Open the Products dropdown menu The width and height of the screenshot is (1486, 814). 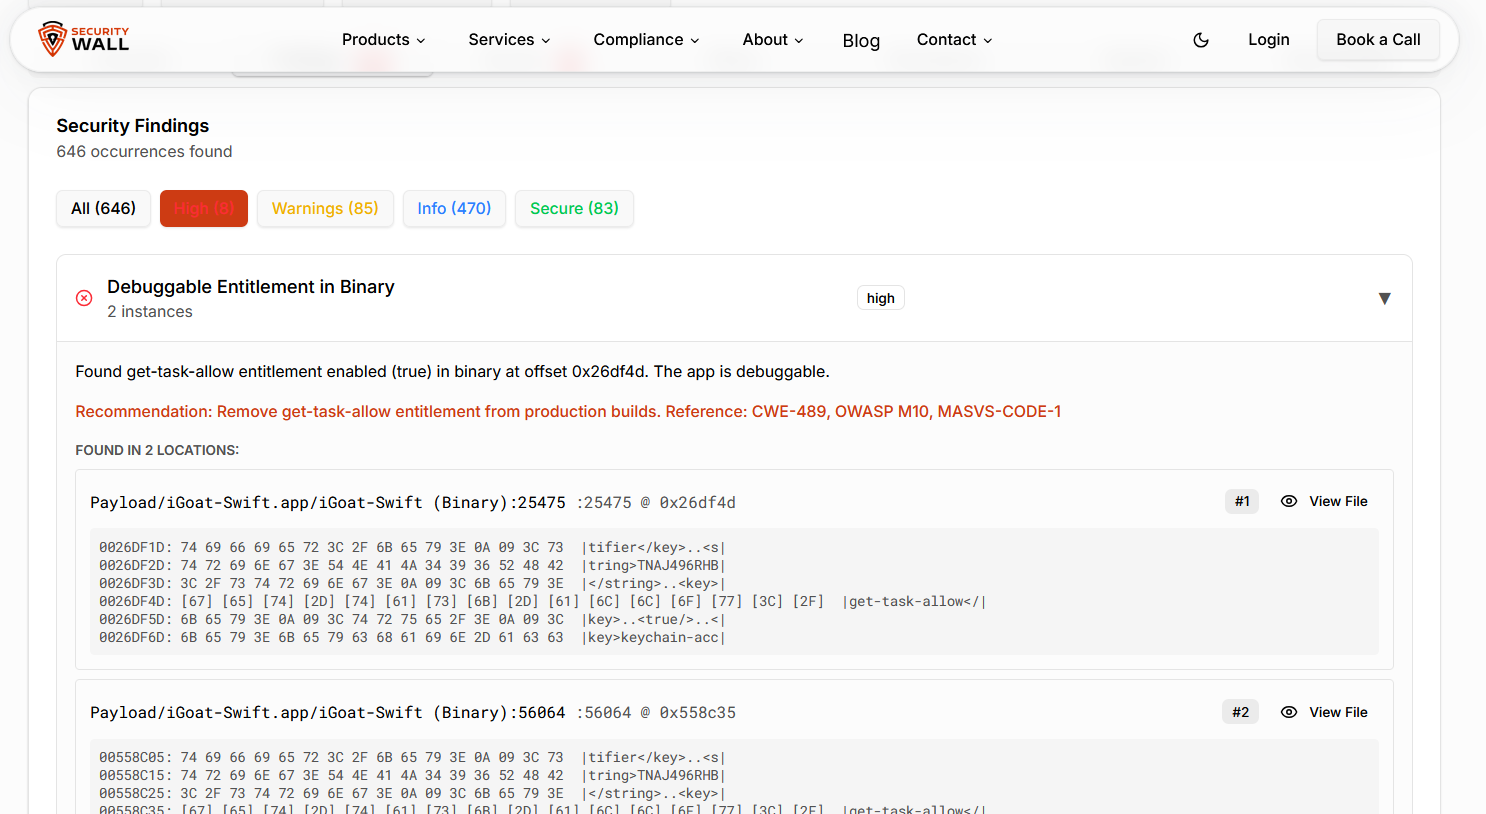coord(383,40)
